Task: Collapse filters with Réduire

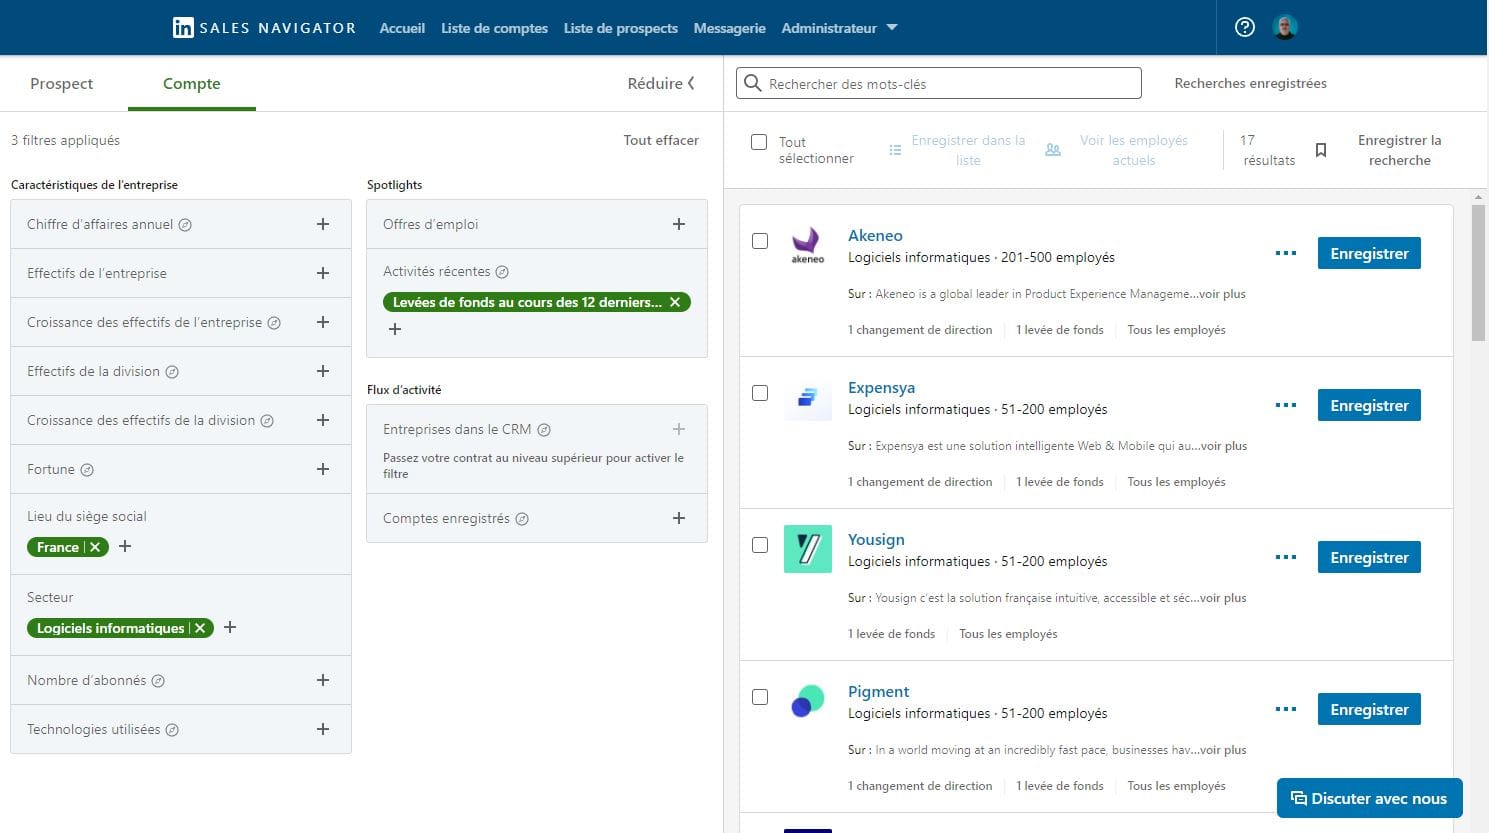Action: (661, 84)
